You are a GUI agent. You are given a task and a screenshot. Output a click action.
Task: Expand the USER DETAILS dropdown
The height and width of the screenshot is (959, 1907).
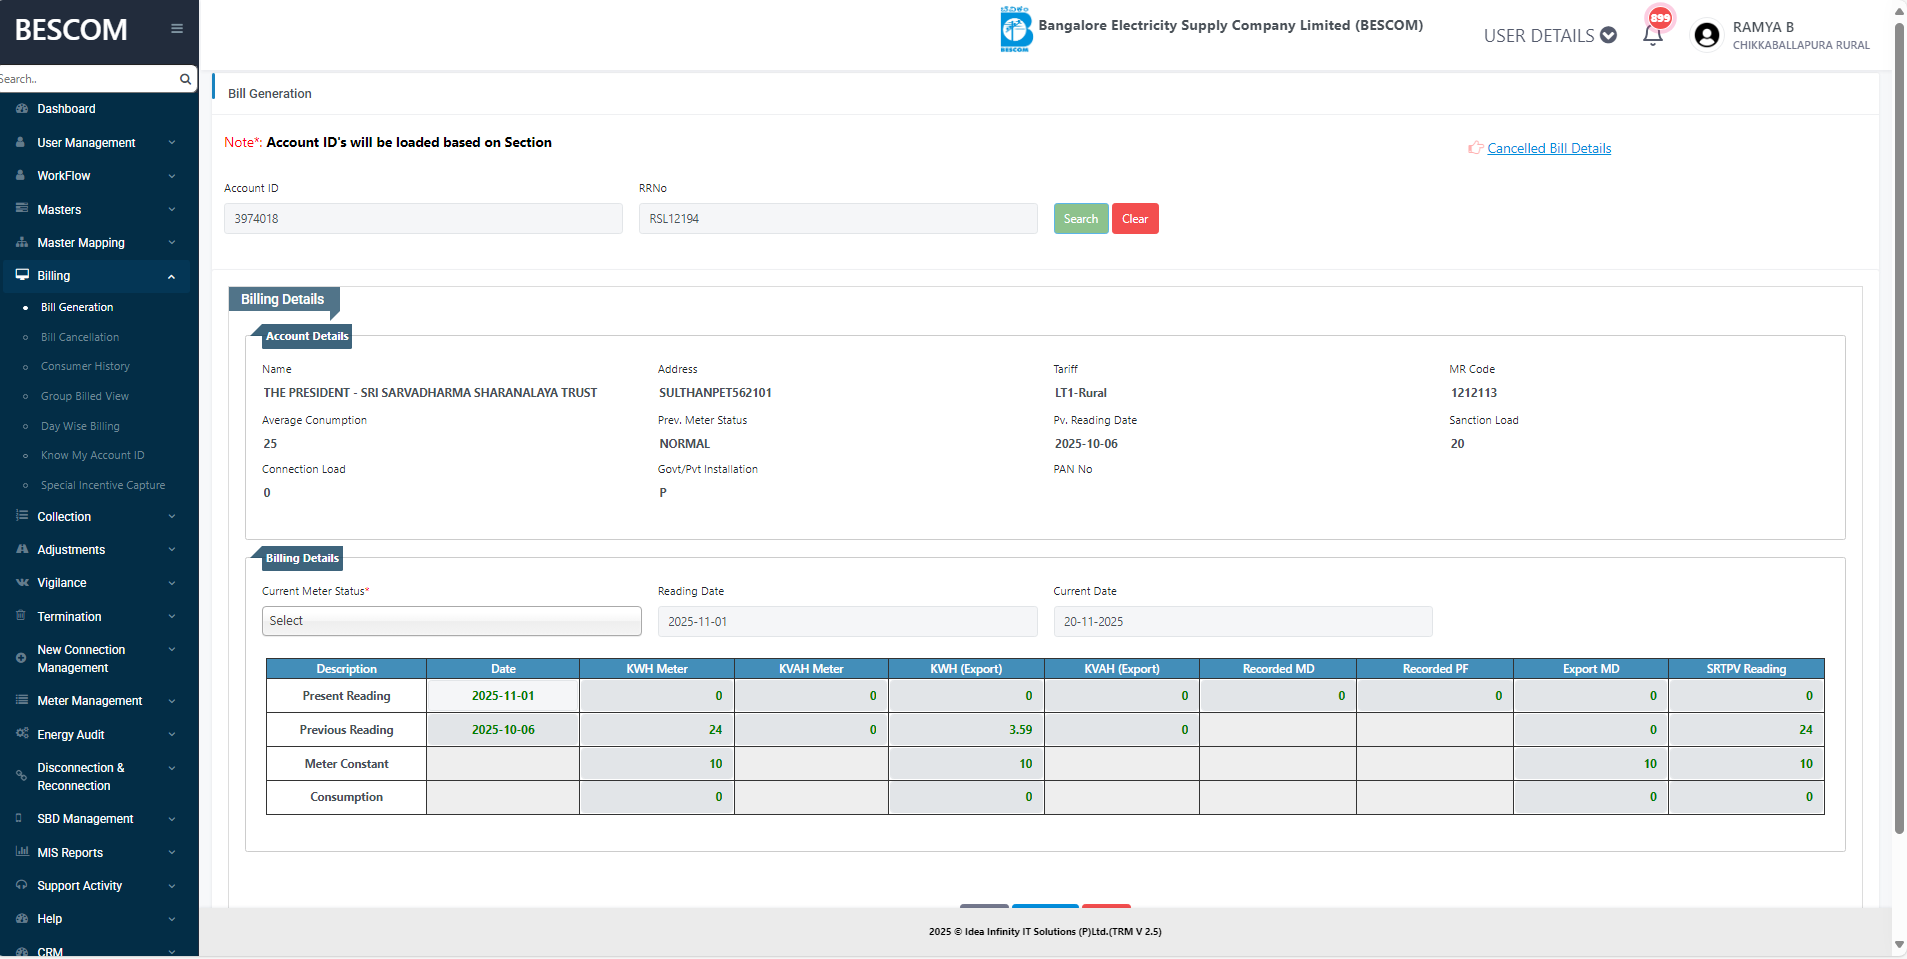click(1549, 36)
